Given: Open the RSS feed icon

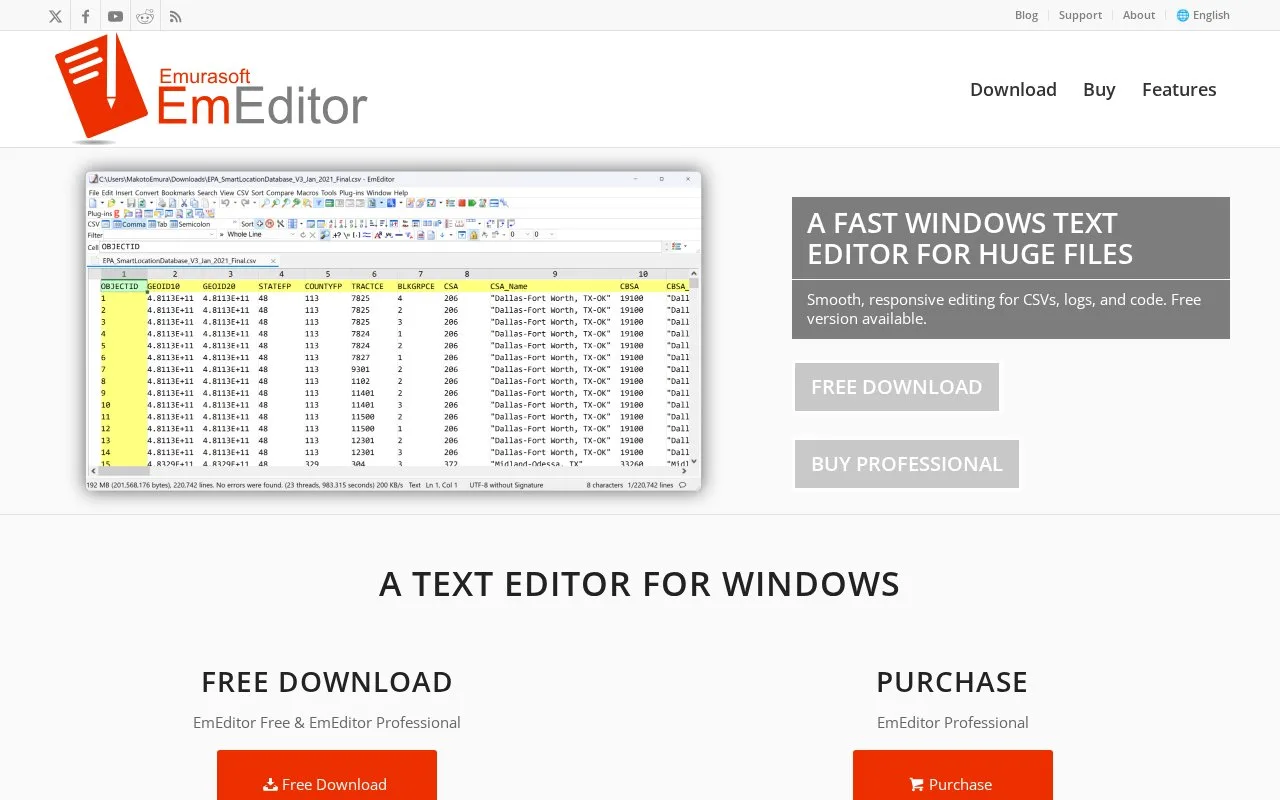Looking at the screenshot, I should pyautogui.click(x=175, y=16).
